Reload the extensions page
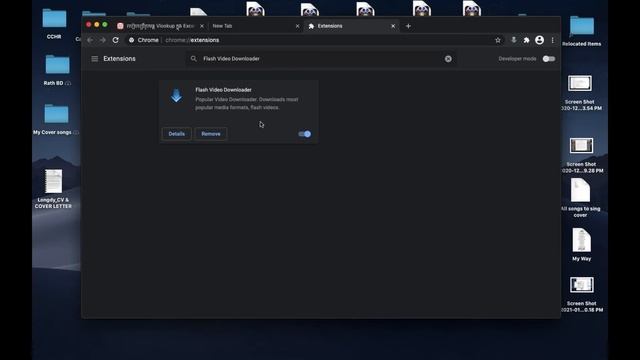Image resolution: width=640 pixels, height=360 pixels. [x=116, y=40]
